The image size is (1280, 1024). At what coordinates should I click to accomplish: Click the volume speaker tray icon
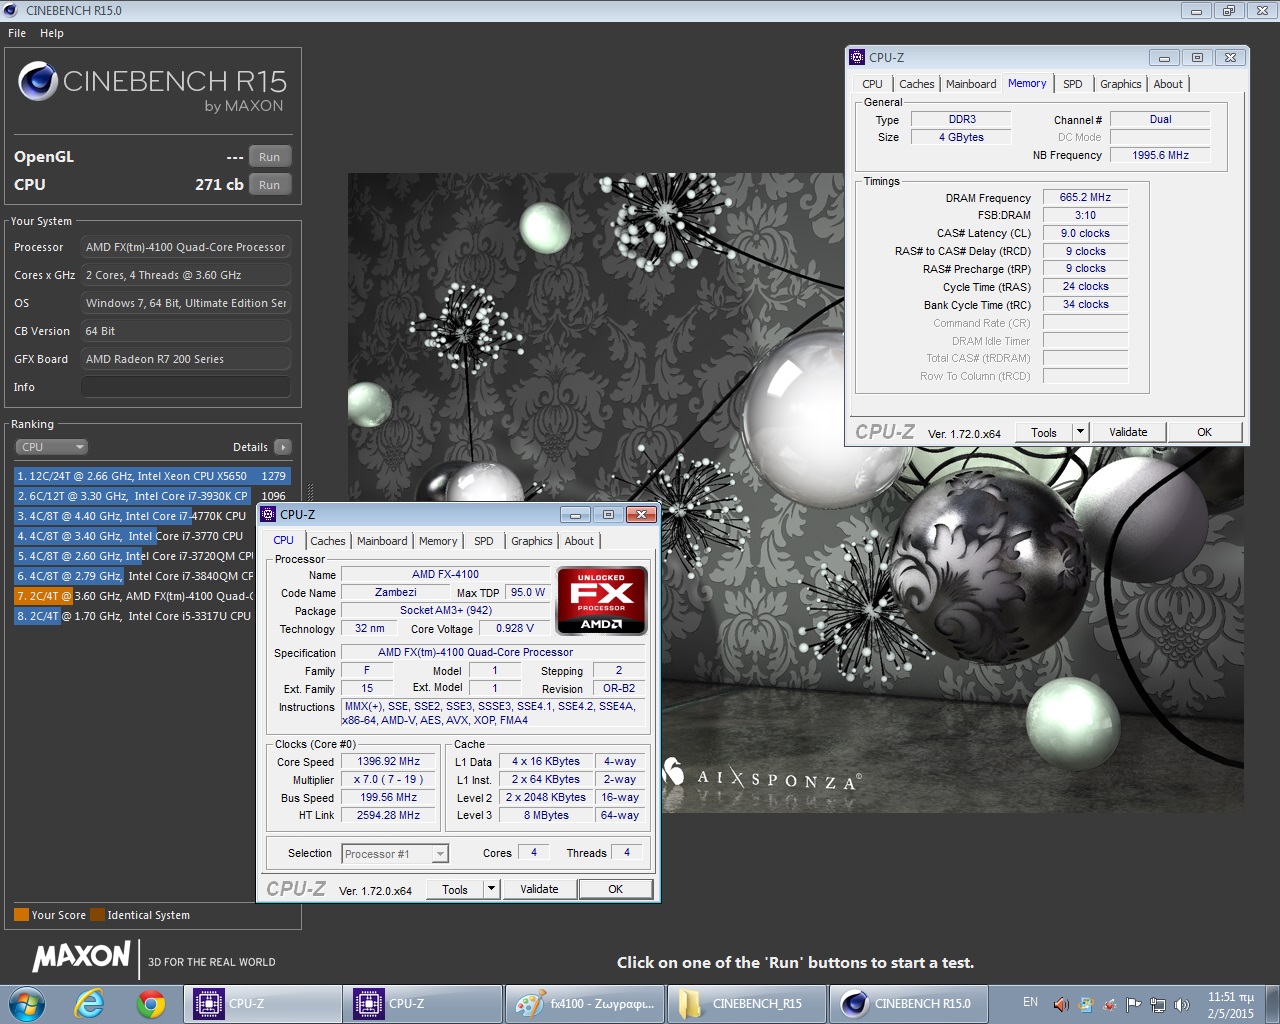click(1181, 1004)
